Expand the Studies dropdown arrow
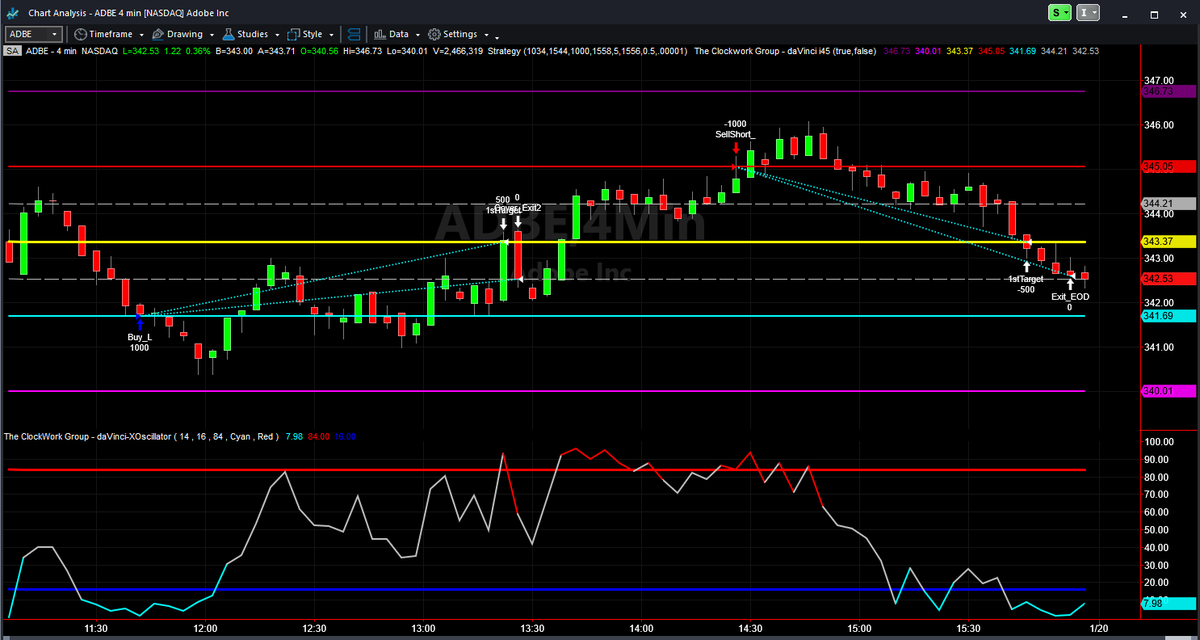 pyautogui.click(x=277, y=34)
